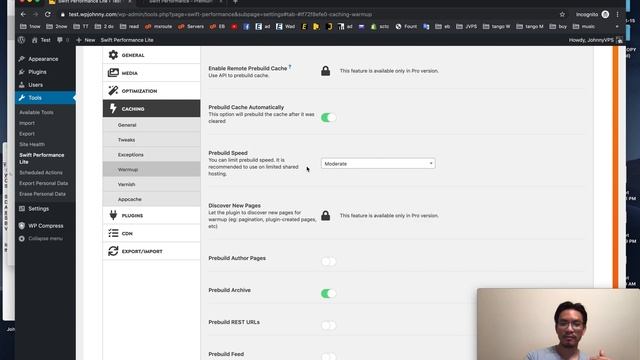Open the 'buy' bookmark folder
This screenshot has height=360, width=640.
(558, 27)
